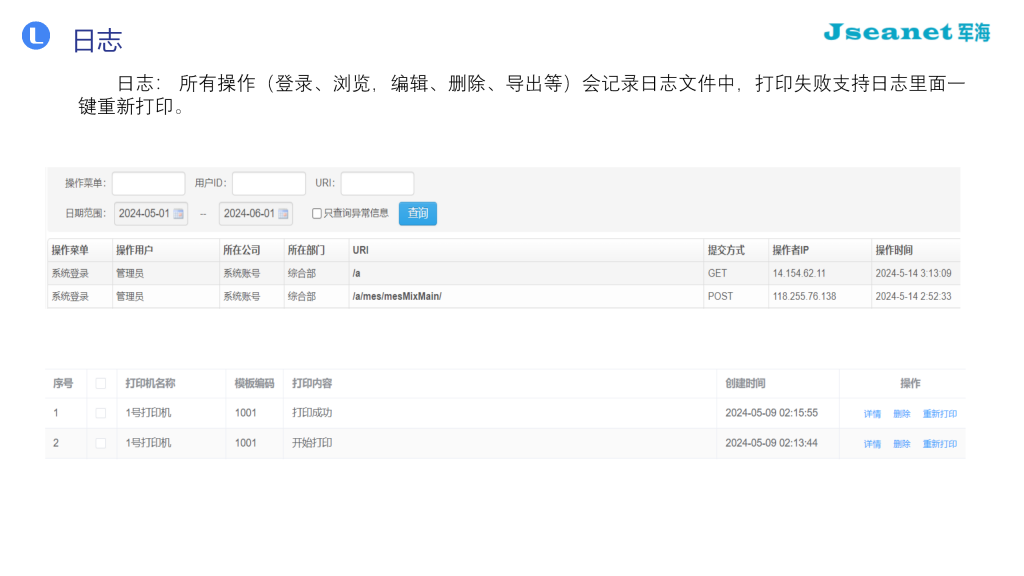Click the 用户ID input field
1024x576 pixels.
tap(268, 183)
